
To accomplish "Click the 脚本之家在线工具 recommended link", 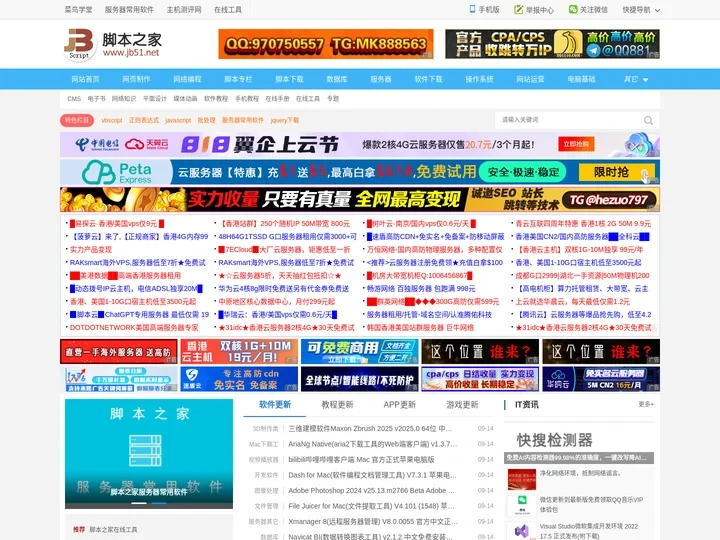I will [113, 529].
